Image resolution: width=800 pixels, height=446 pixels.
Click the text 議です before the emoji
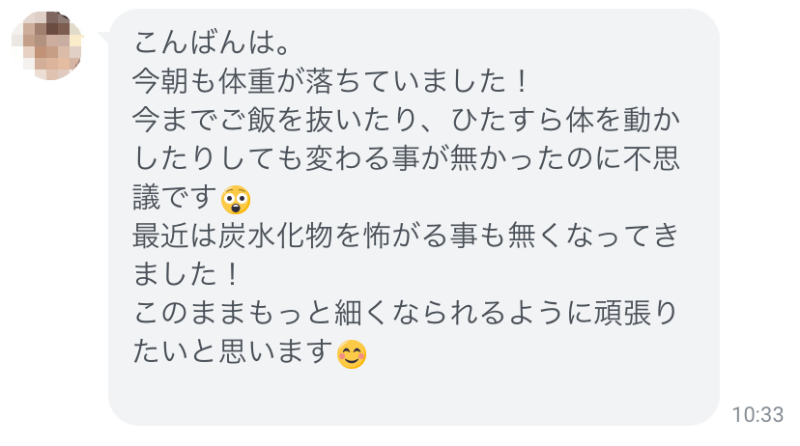[x=175, y=197]
